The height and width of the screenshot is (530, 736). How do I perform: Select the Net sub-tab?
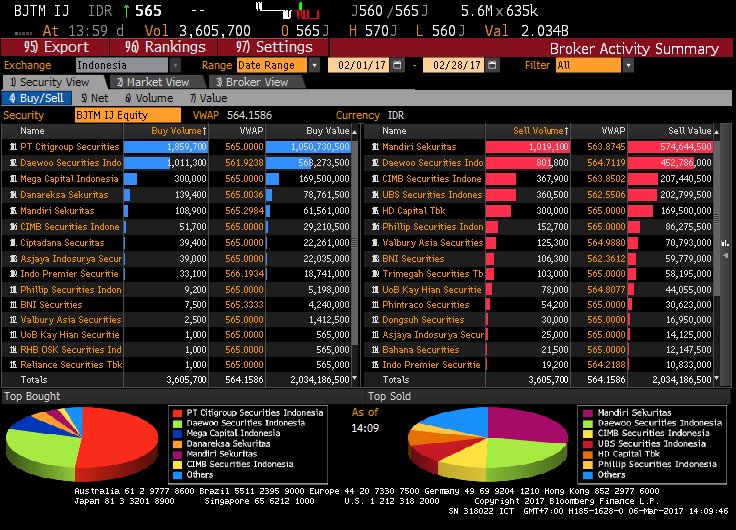coord(95,98)
